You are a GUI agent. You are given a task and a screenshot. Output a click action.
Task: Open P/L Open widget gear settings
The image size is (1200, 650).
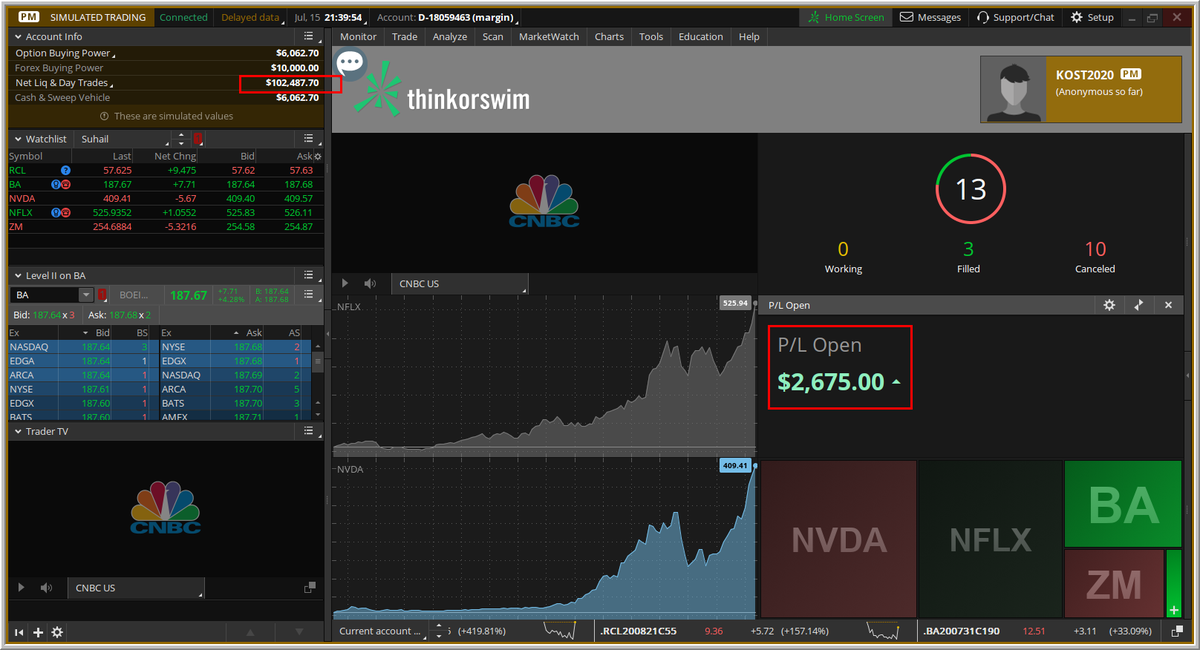click(1109, 305)
